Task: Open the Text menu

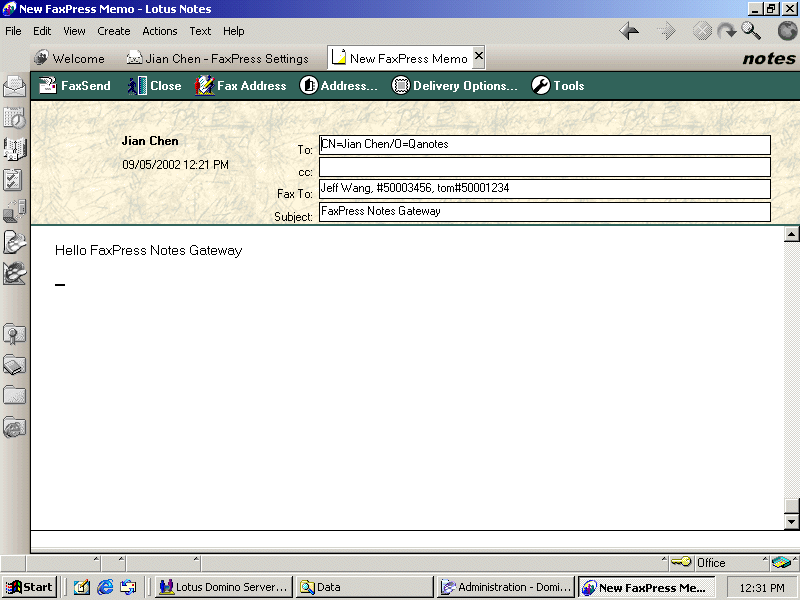Action: coord(200,31)
